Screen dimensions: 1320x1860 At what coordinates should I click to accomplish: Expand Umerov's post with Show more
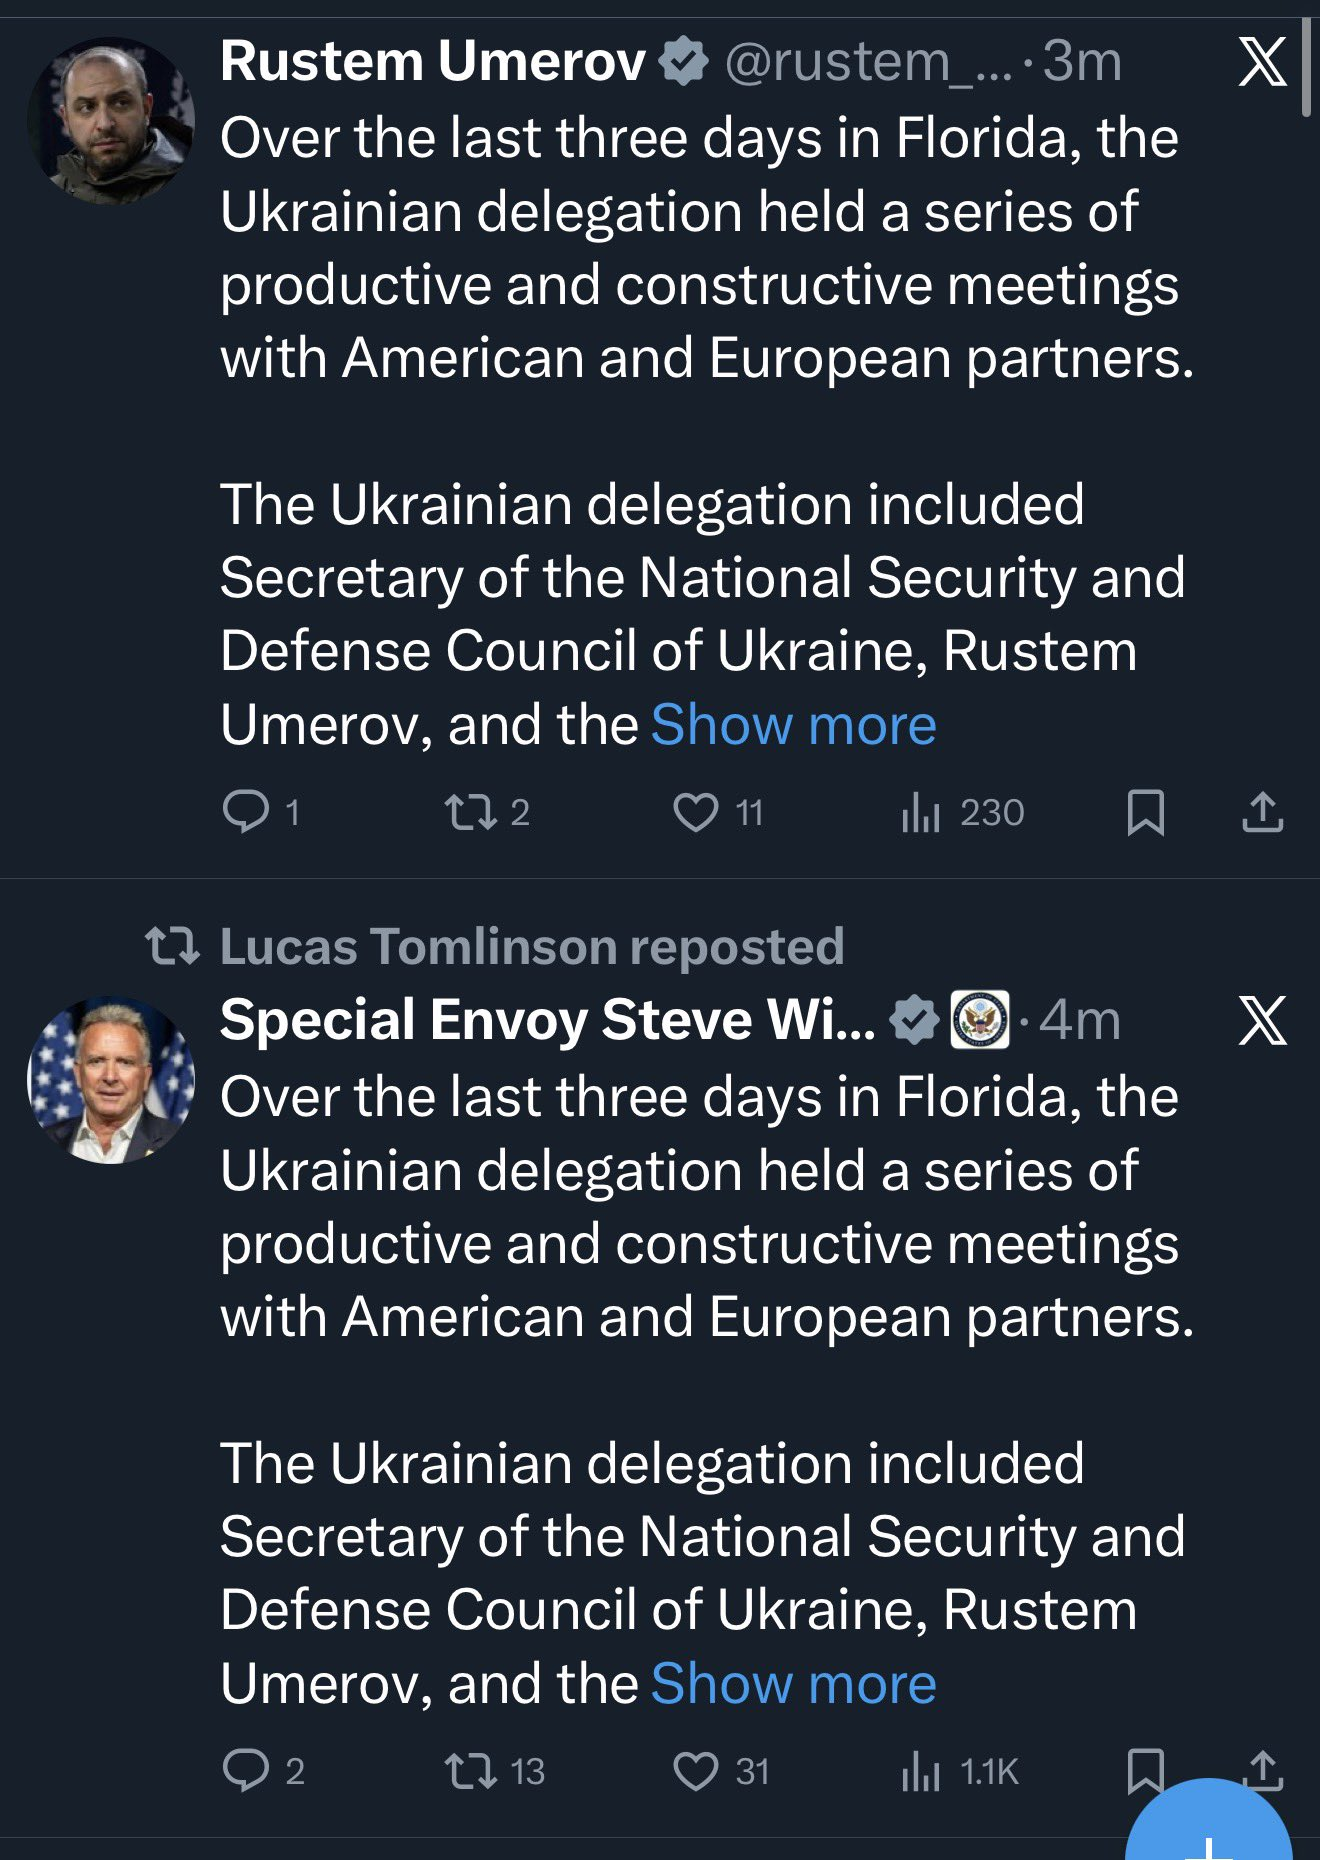point(793,725)
